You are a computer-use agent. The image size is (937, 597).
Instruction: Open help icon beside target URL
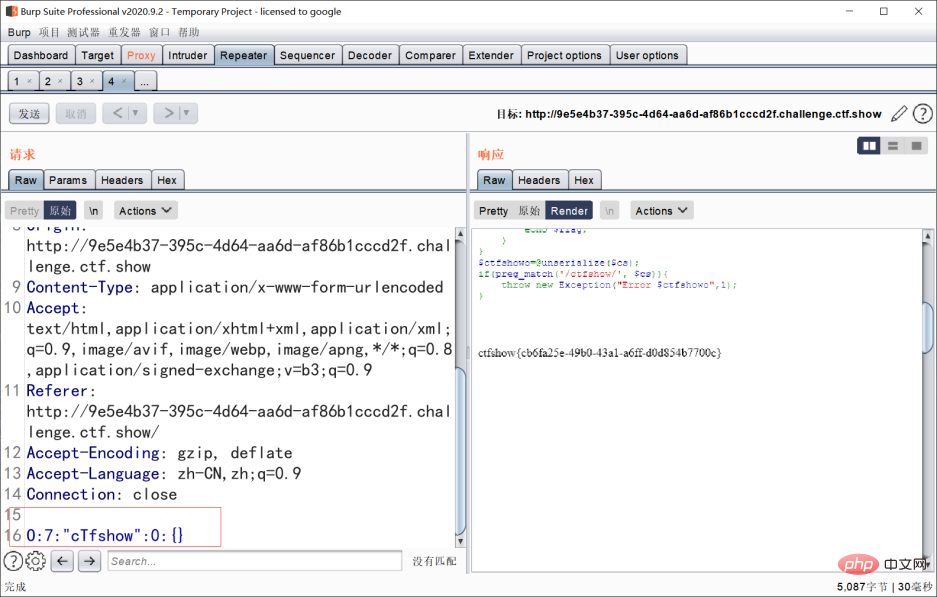[x=922, y=114]
